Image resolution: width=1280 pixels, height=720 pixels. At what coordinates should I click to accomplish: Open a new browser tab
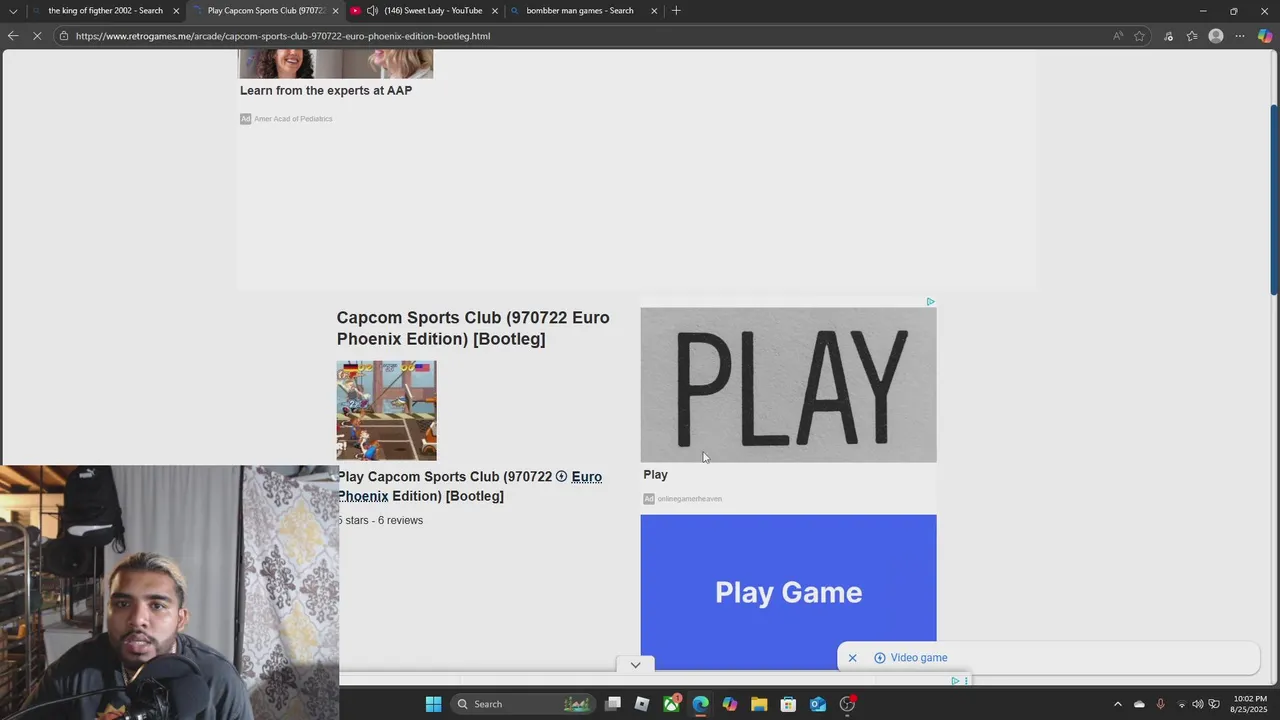[676, 11]
